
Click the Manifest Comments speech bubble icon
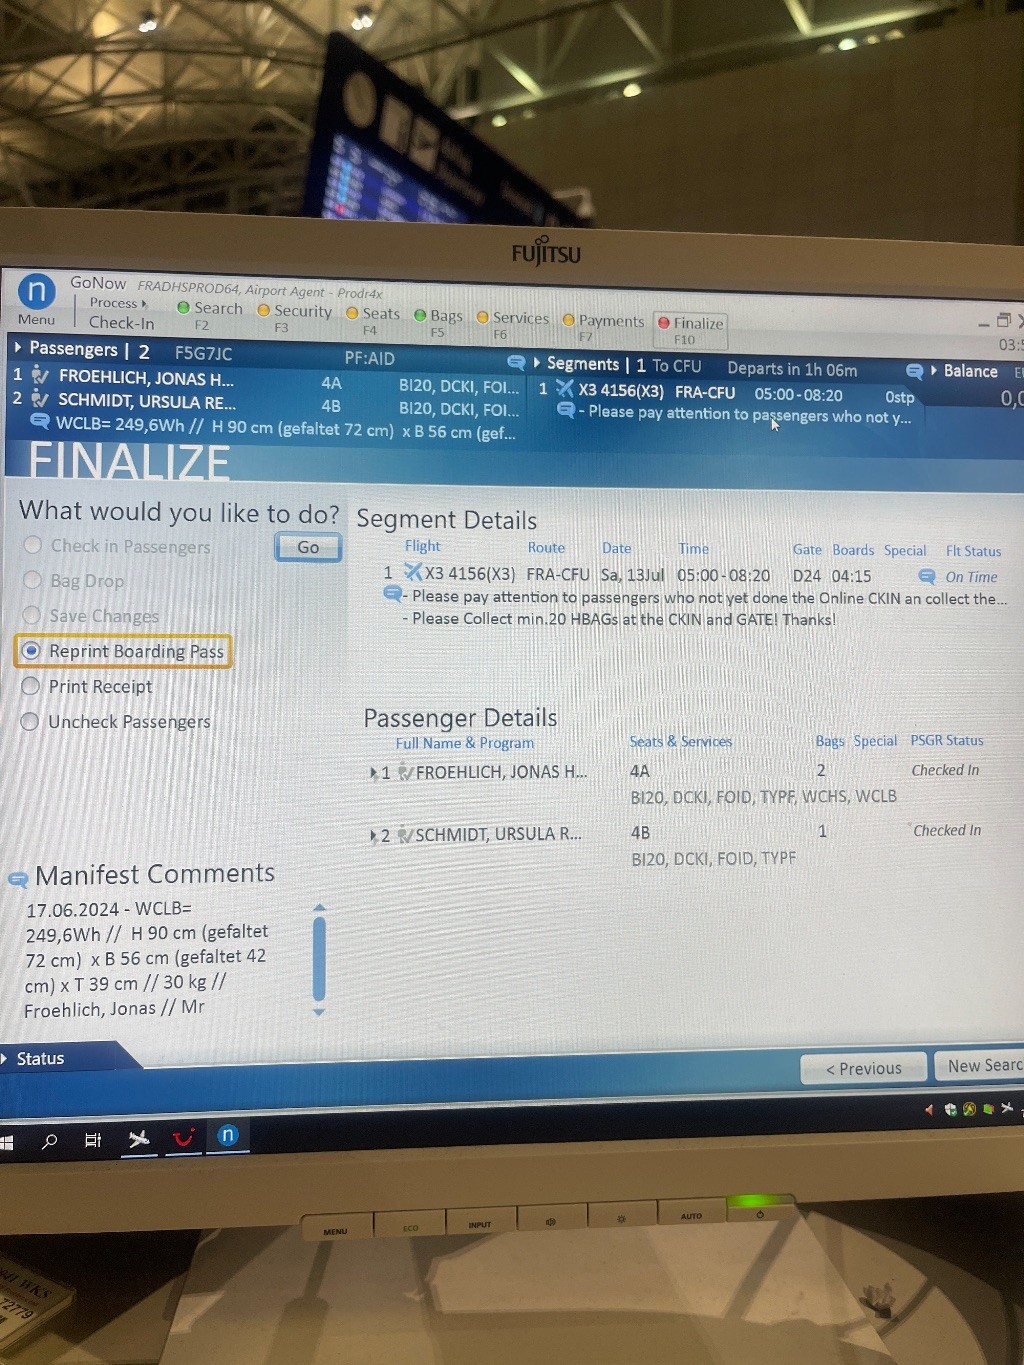point(18,879)
